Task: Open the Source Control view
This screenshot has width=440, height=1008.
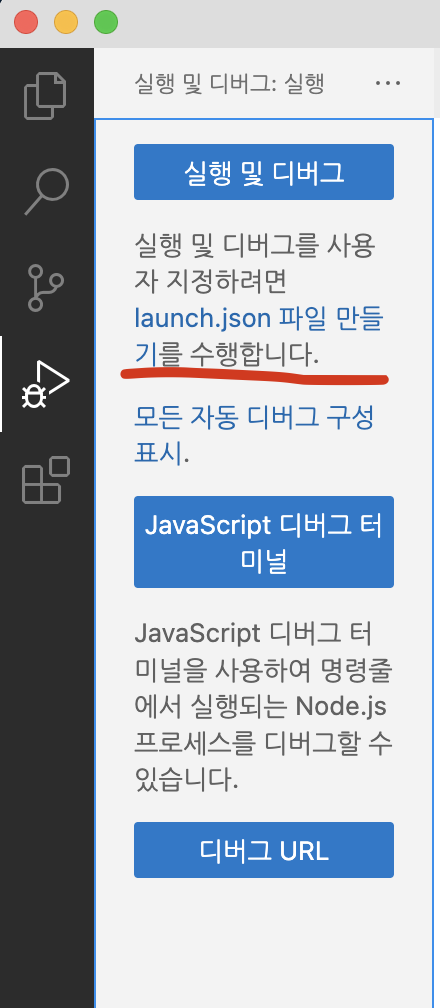Action: pos(46,287)
